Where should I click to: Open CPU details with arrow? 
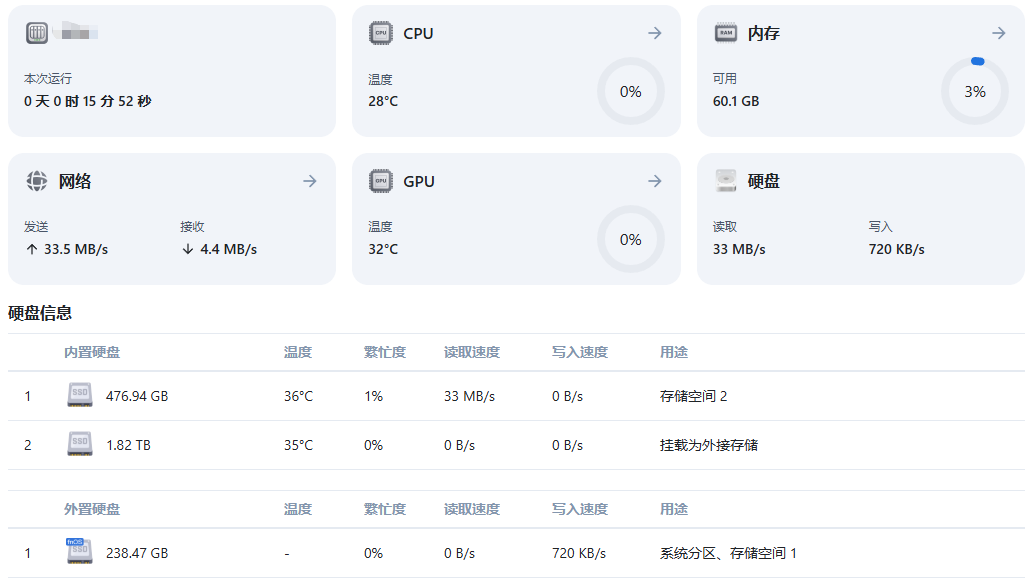click(x=655, y=33)
